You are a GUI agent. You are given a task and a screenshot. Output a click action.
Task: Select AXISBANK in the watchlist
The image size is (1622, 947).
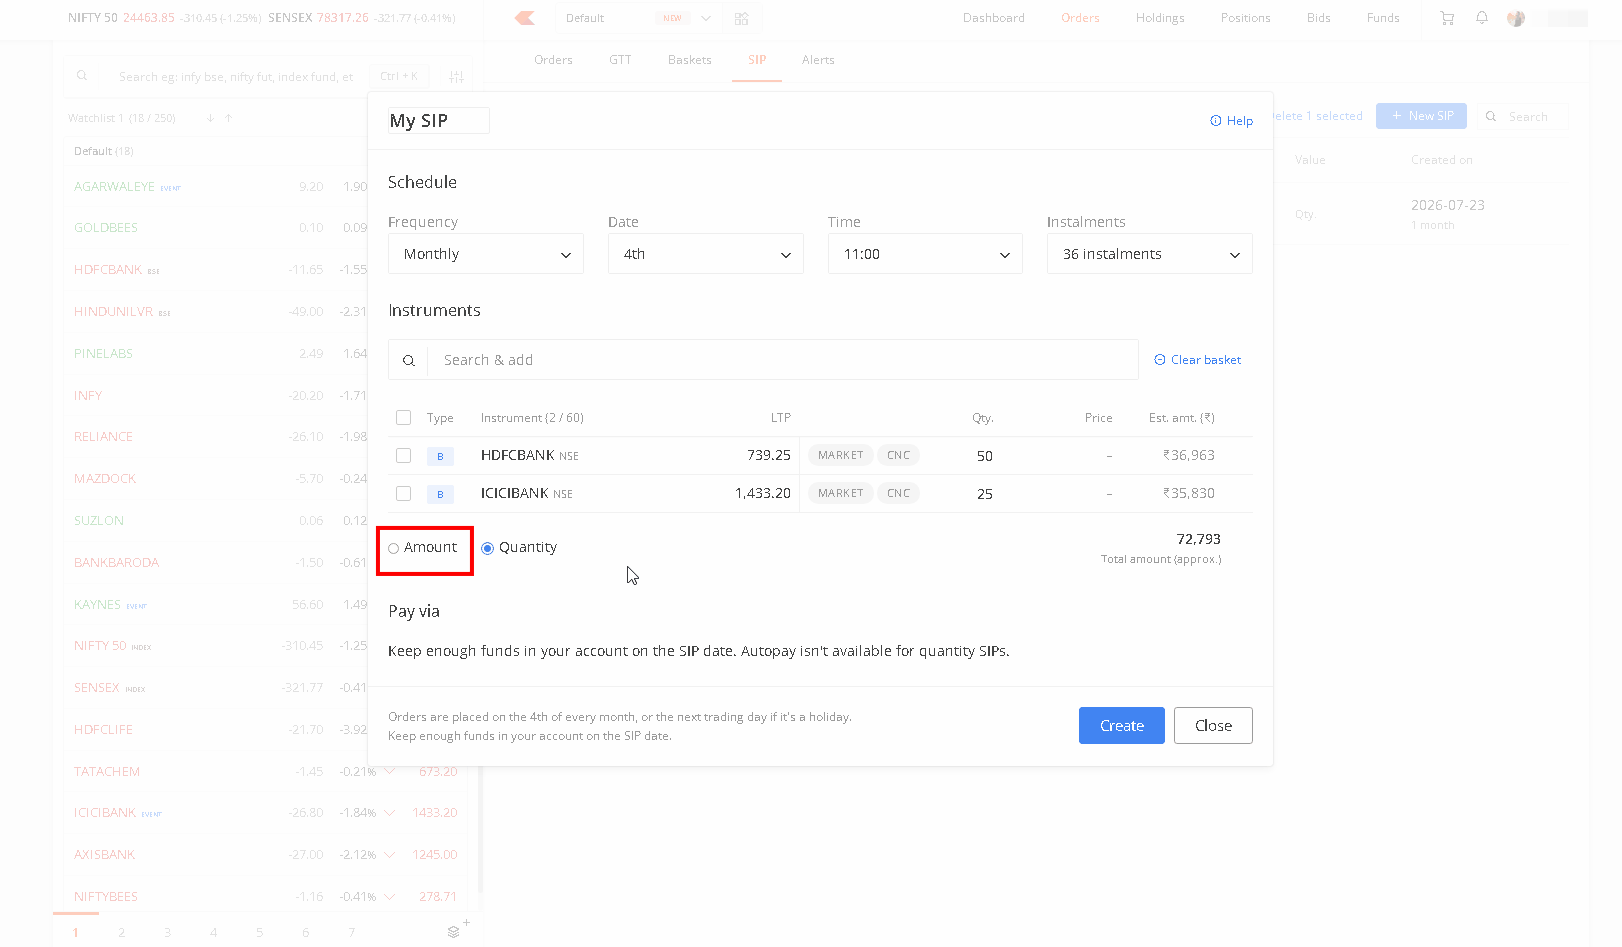(104, 855)
